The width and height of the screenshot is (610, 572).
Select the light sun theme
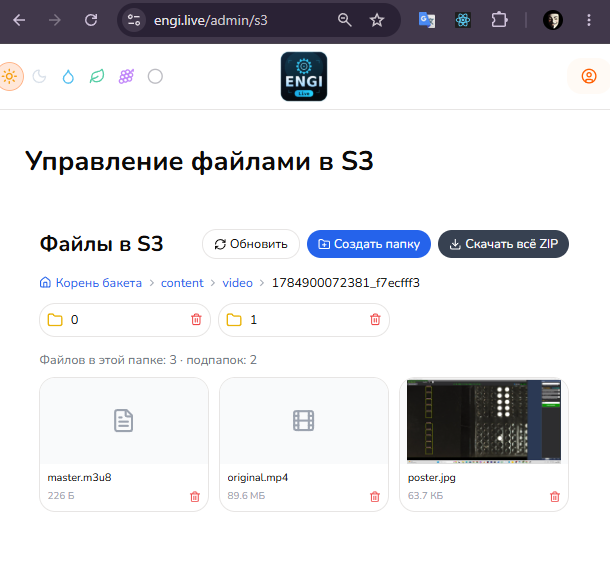9,76
